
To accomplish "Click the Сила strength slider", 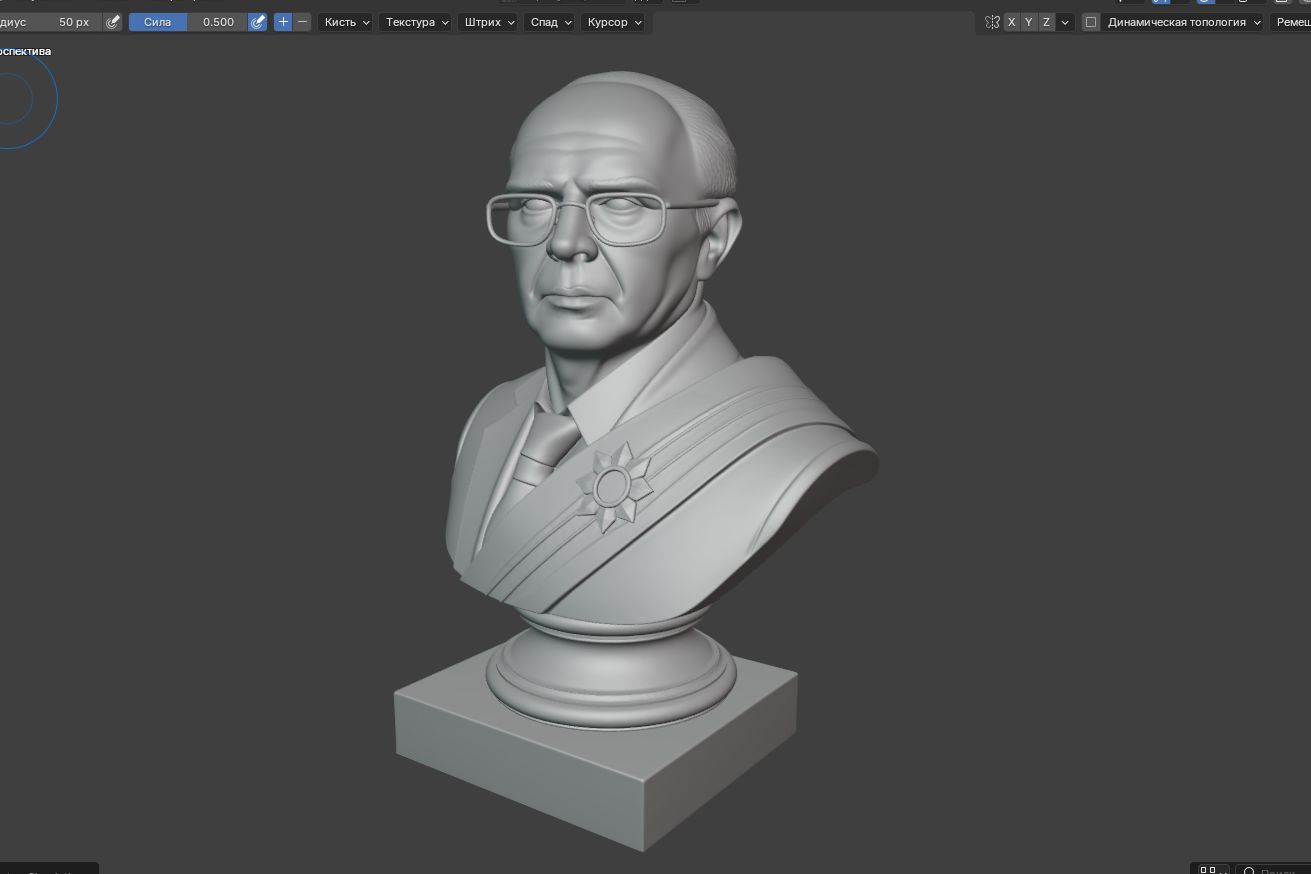I will click(187, 22).
